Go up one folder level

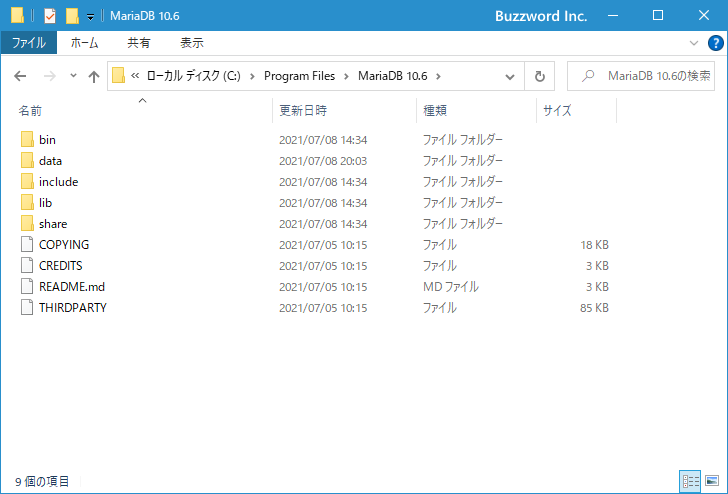click(94, 76)
